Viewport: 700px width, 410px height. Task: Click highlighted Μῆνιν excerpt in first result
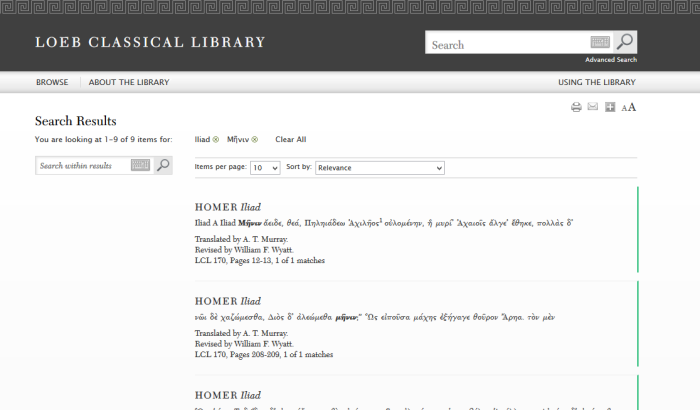coord(250,223)
